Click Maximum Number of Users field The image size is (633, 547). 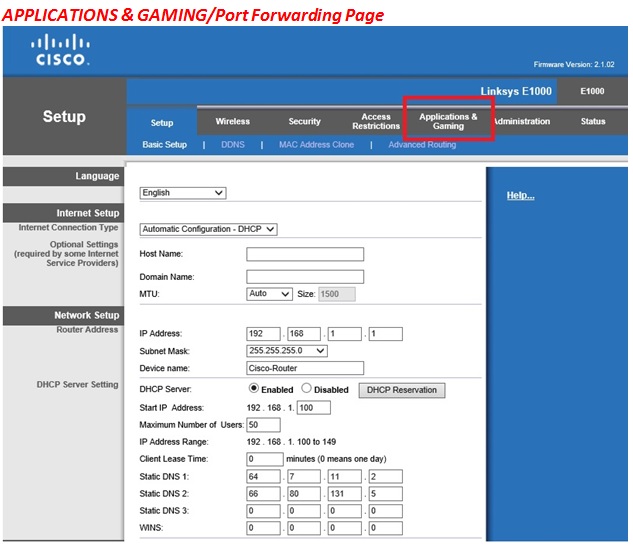coord(263,425)
